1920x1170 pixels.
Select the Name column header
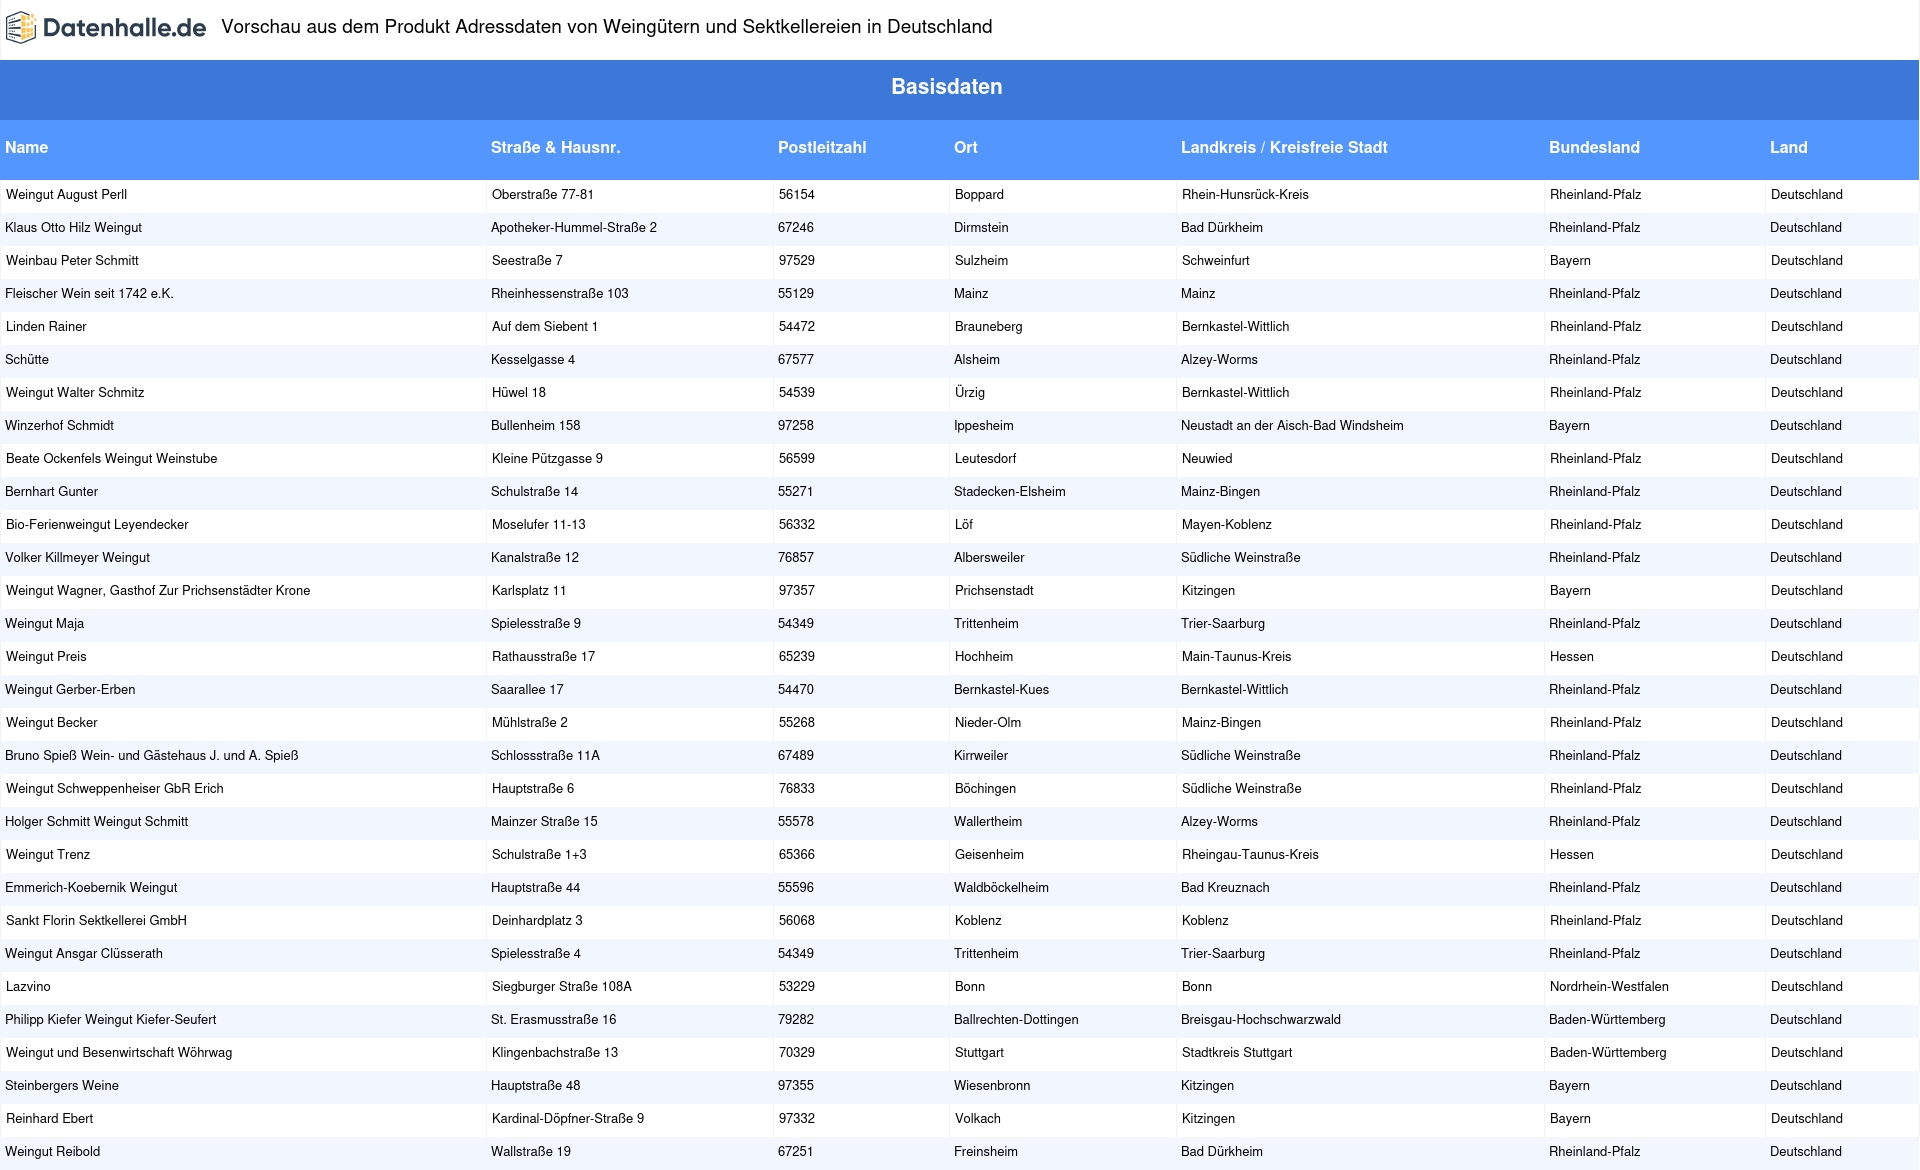[26, 147]
